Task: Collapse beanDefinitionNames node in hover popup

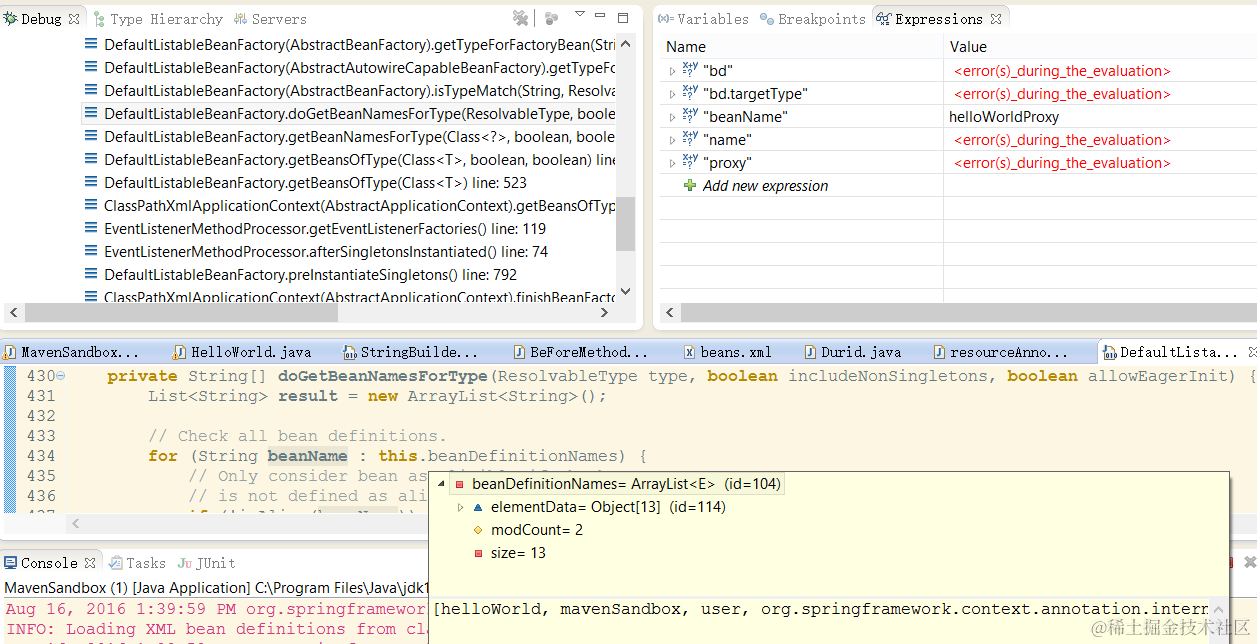Action: point(442,484)
